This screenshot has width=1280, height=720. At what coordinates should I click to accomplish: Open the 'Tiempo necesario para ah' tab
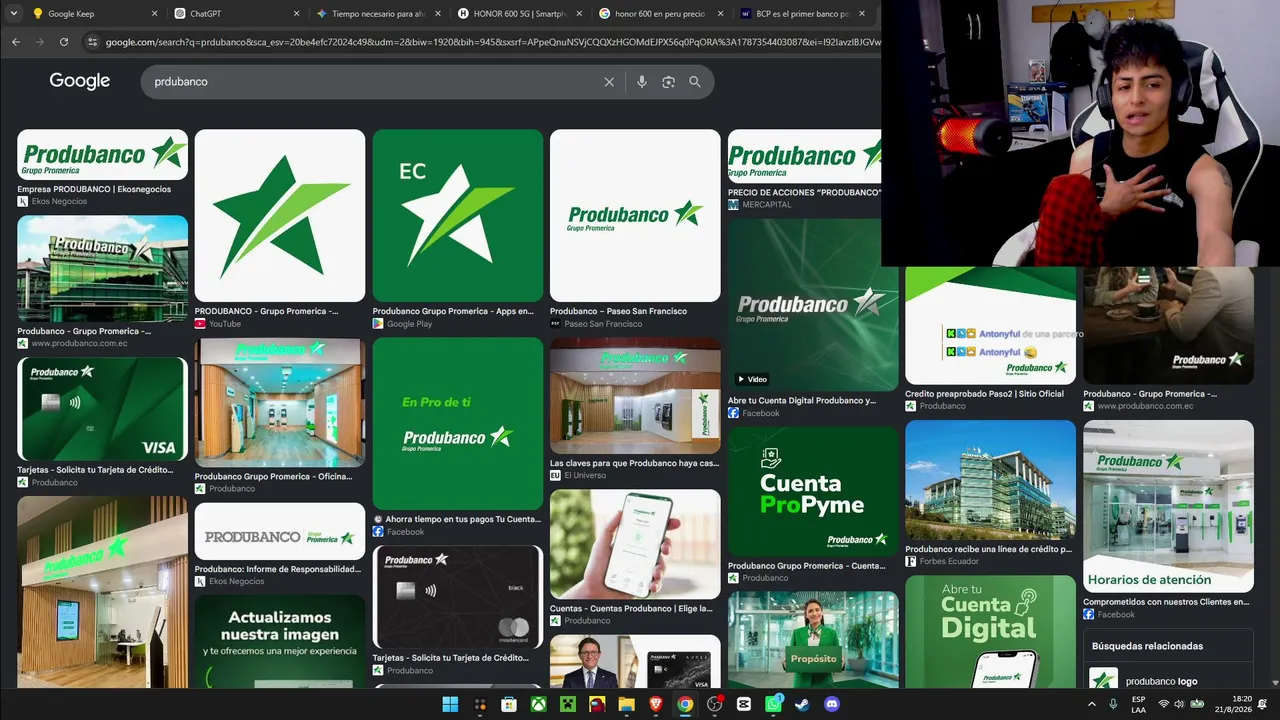[x=379, y=14]
